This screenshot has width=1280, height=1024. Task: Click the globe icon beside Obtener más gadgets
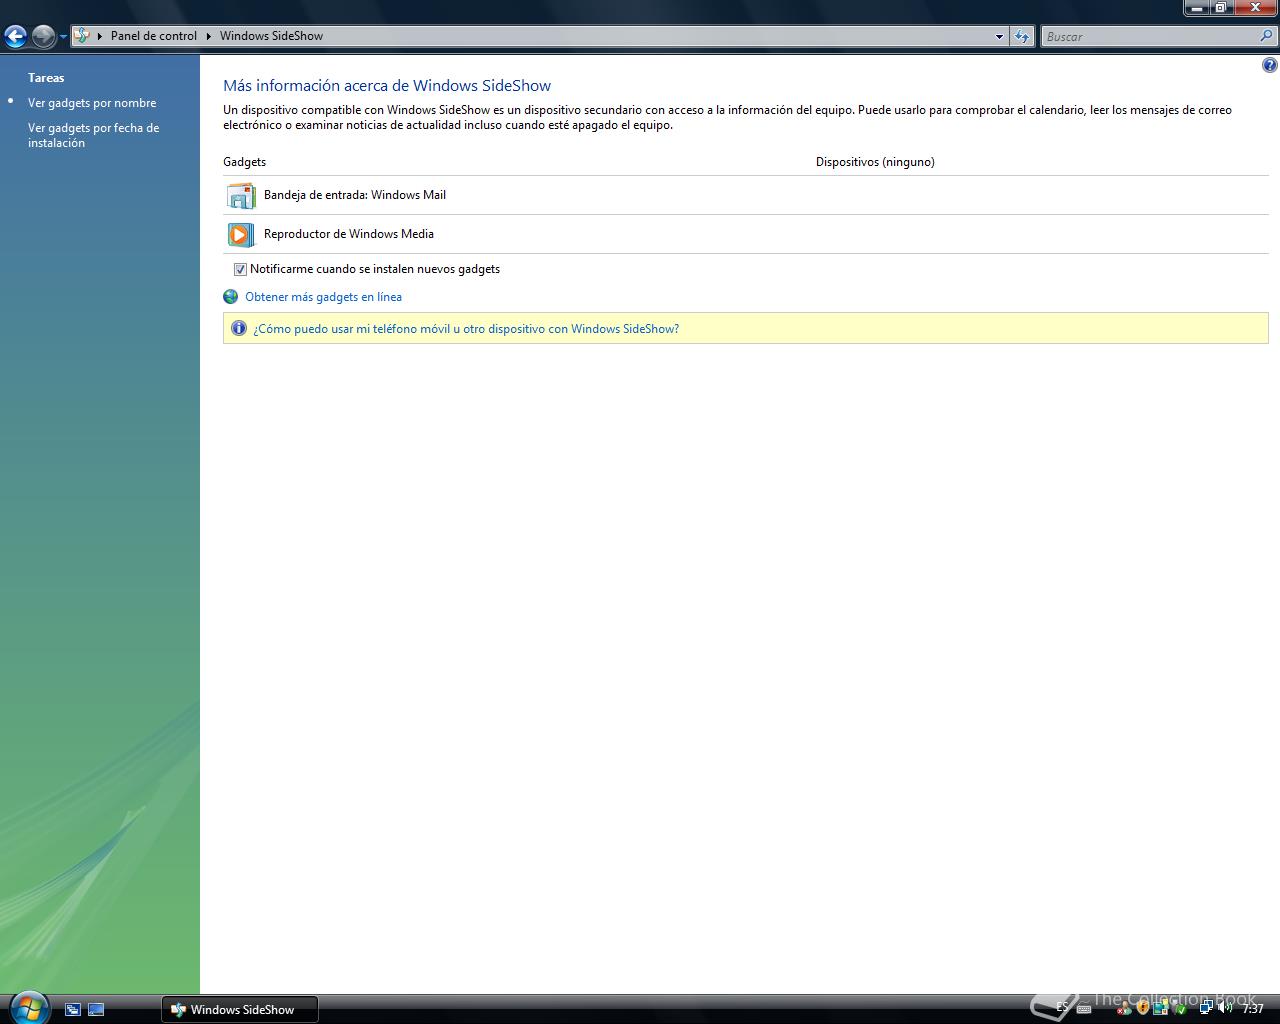click(231, 297)
